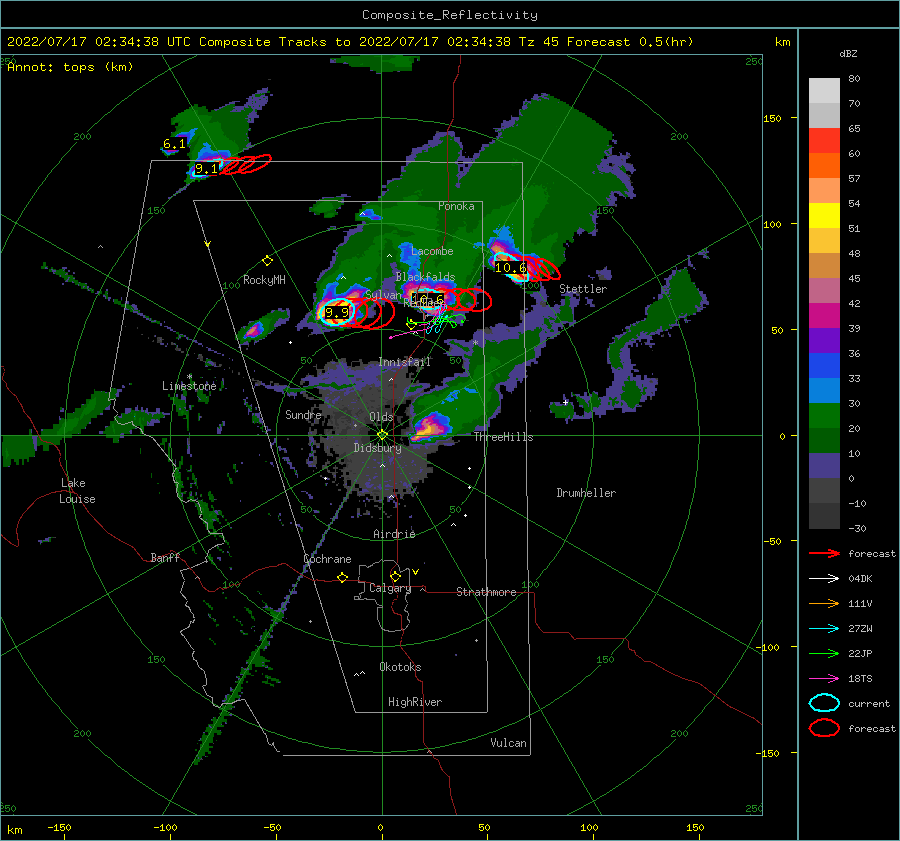Click the Drumheller city label

586,493
